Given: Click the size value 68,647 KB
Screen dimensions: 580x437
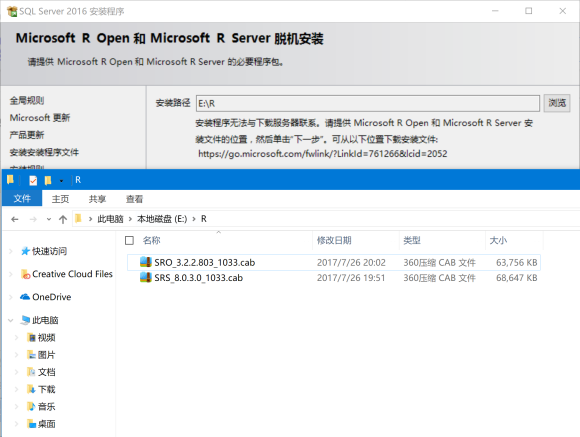Looking at the screenshot, I should point(516,278).
